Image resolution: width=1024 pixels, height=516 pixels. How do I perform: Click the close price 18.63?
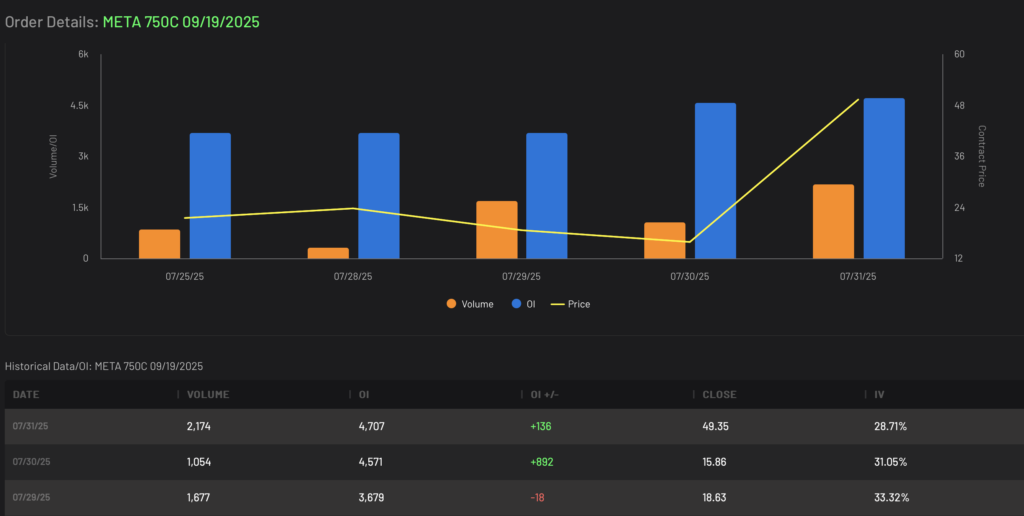click(714, 497)
